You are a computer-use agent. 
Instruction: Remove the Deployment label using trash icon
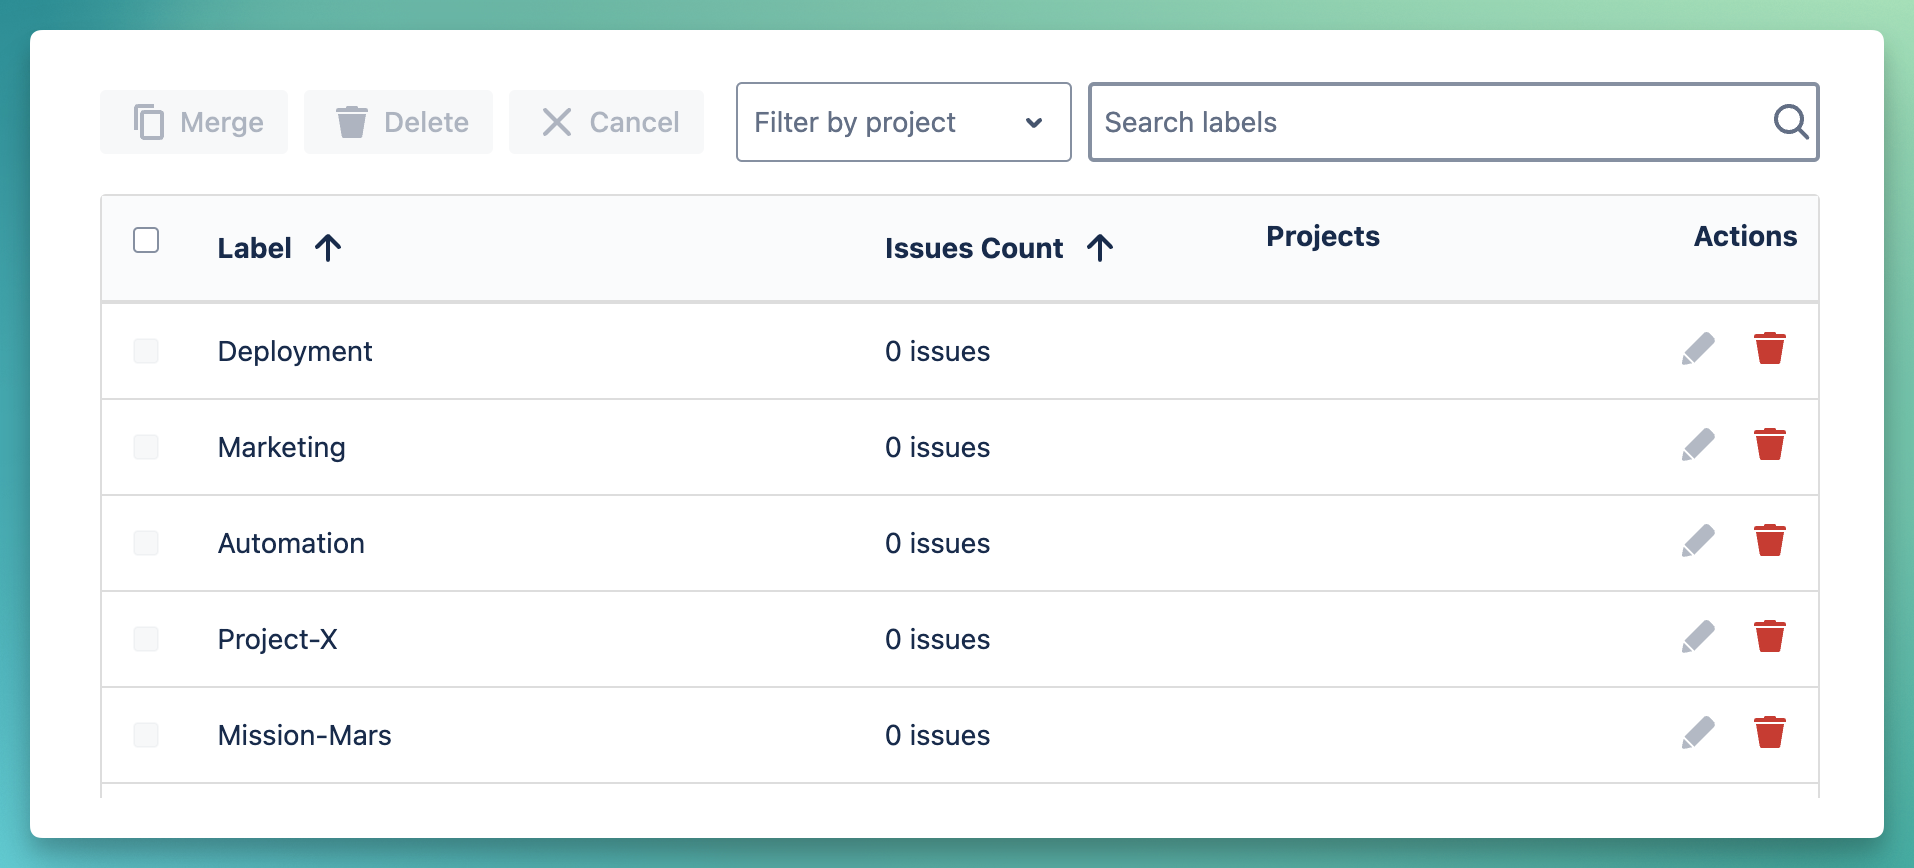[x=1769, y=349]
